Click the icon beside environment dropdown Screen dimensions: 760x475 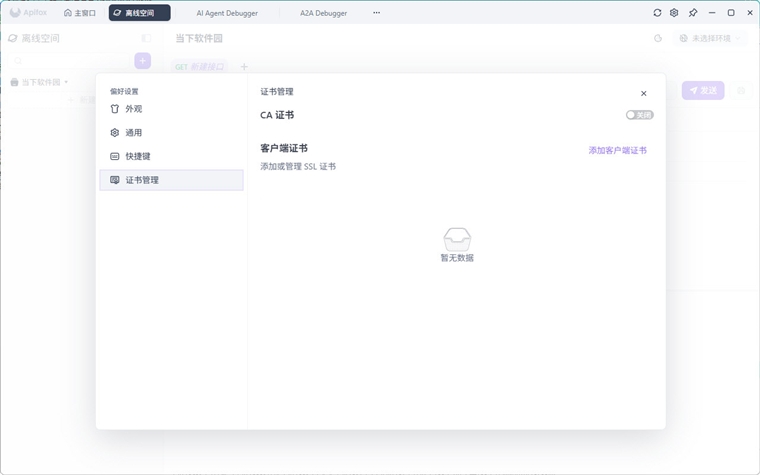[658, 38]
